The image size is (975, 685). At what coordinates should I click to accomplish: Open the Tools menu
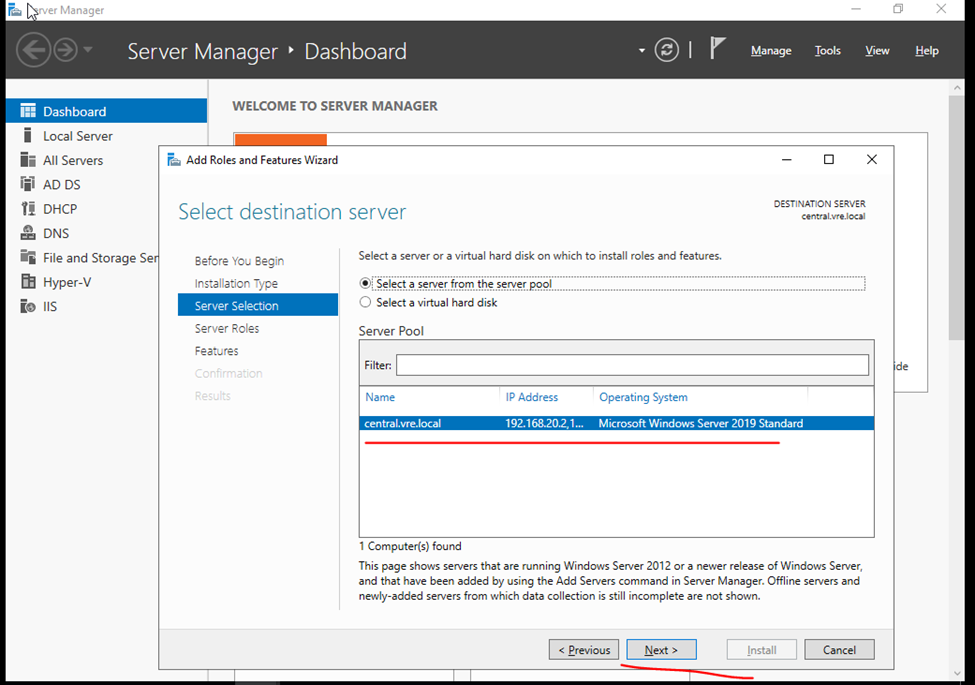coord(827,51)
